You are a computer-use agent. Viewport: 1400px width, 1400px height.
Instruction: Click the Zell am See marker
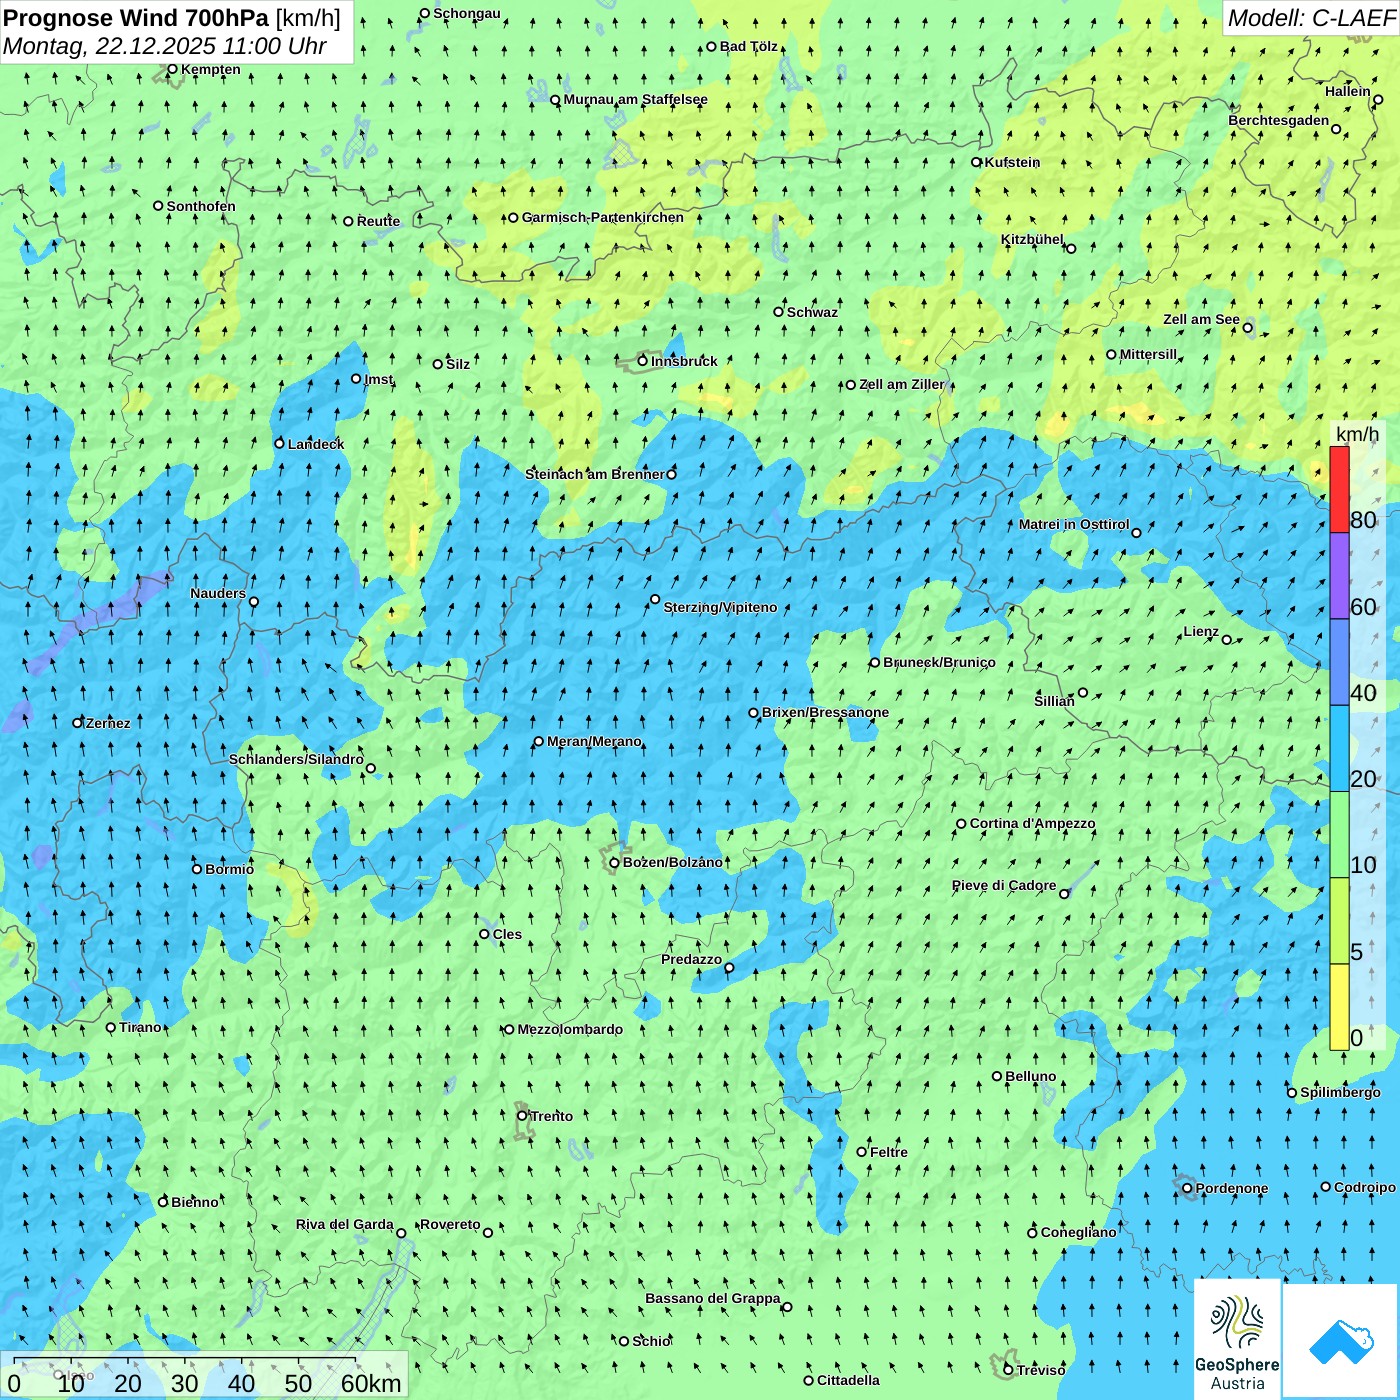coord(1247,327)
